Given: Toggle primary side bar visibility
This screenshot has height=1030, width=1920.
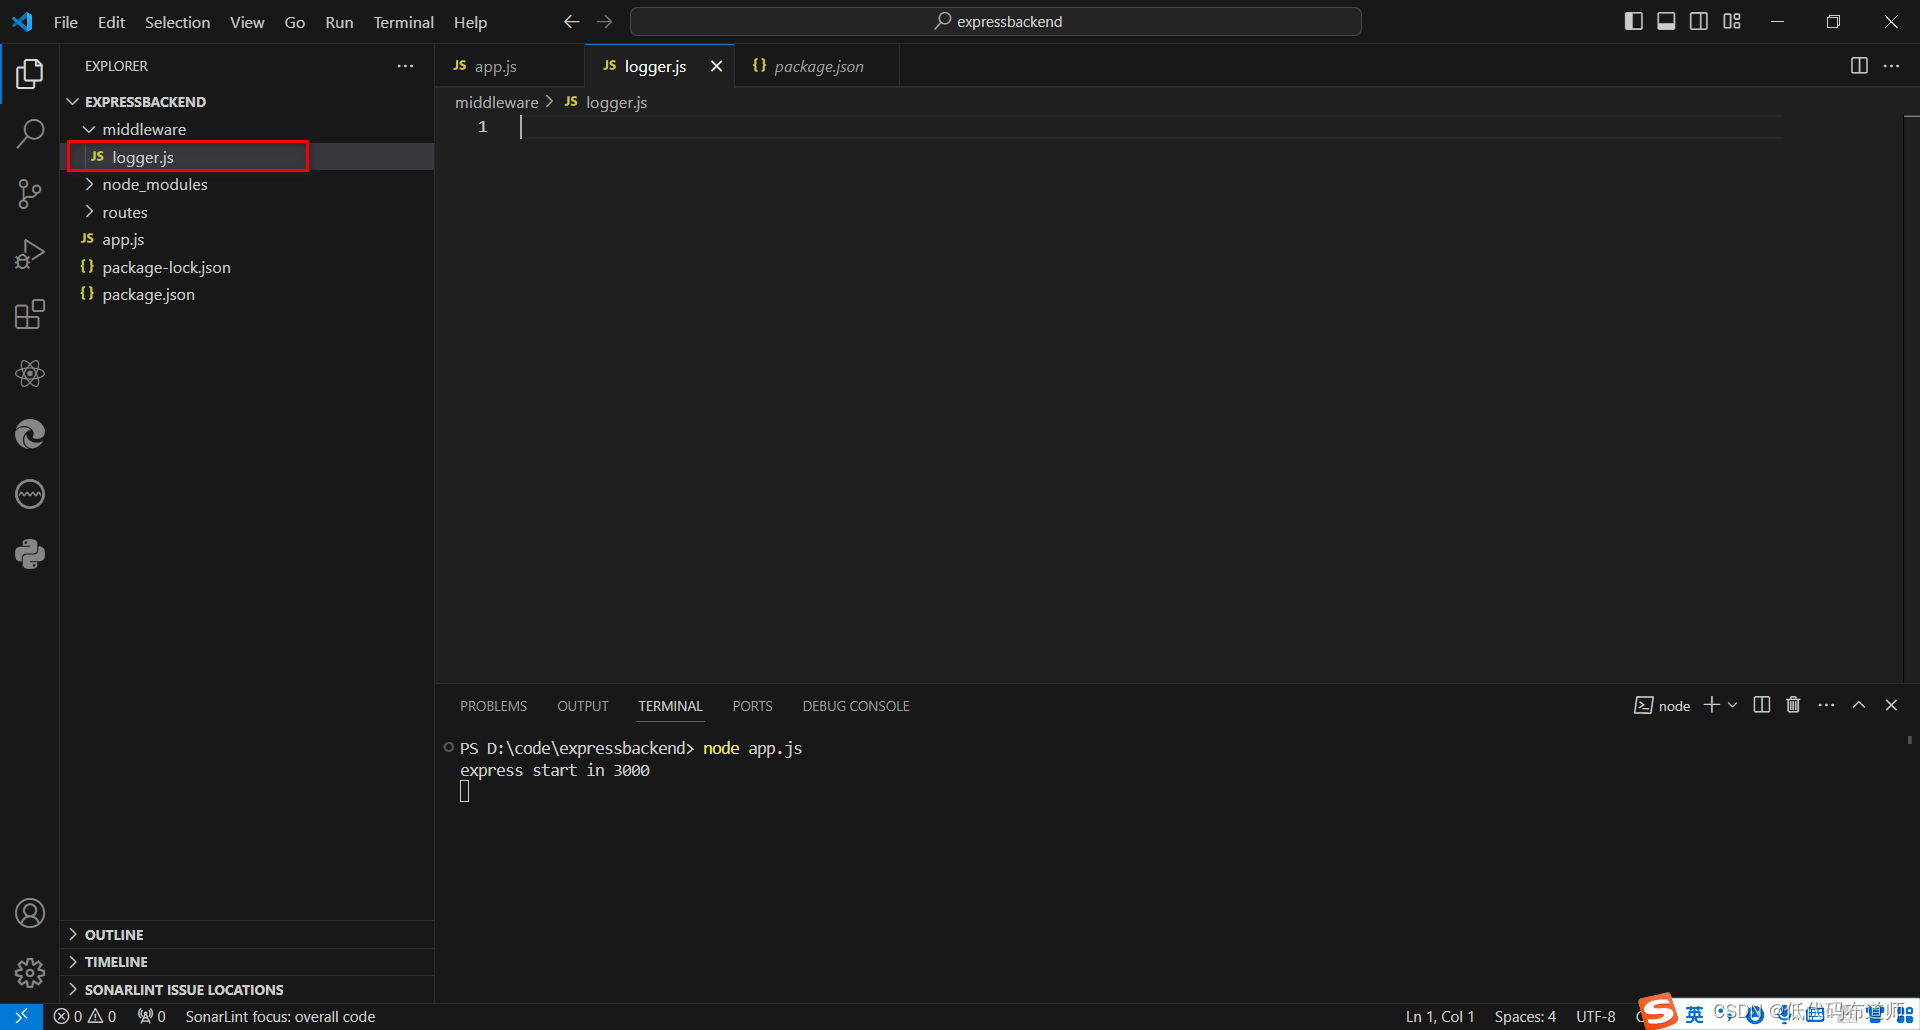Looking at the screenshot, I should tap(1634, 22).
